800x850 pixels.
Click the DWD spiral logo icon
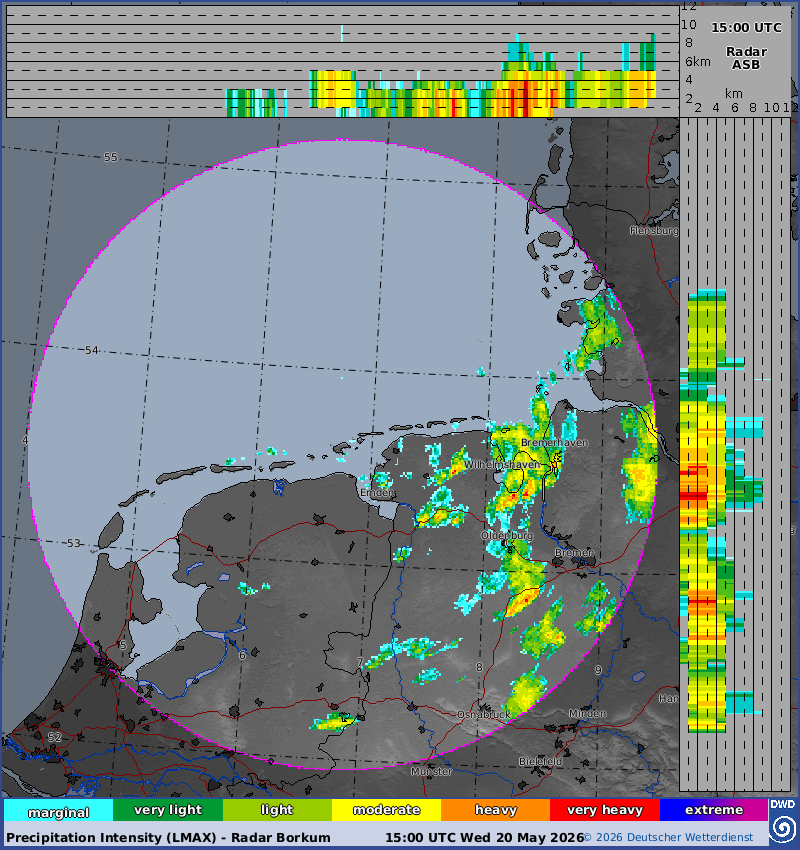point(783,828)
